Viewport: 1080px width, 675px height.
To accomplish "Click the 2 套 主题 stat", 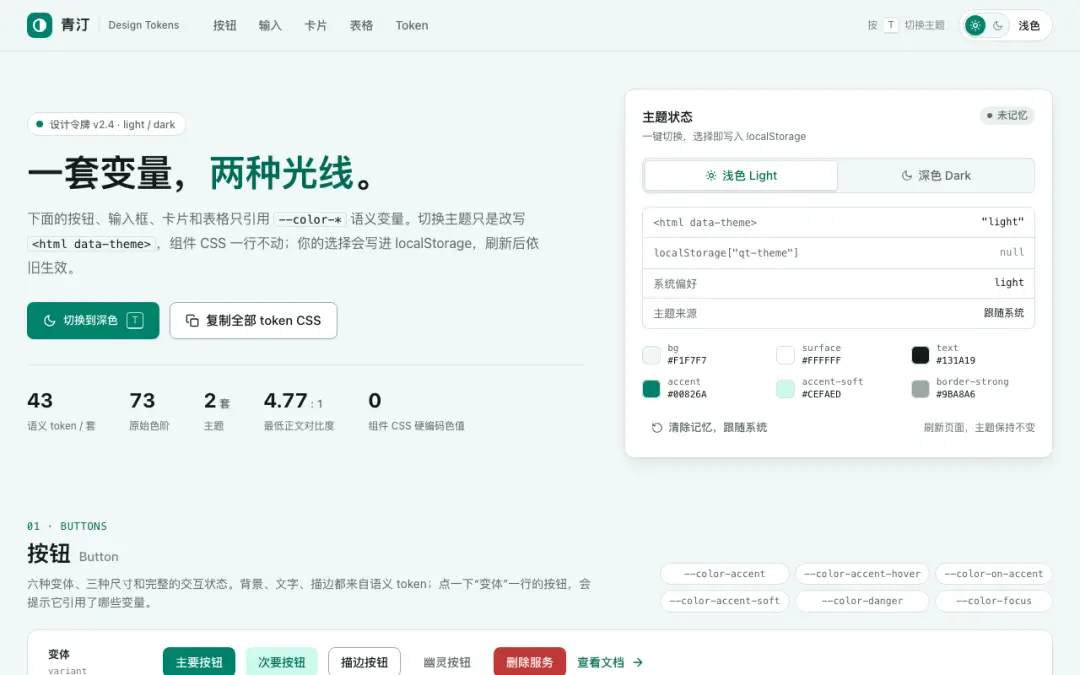I will (217, 411).
